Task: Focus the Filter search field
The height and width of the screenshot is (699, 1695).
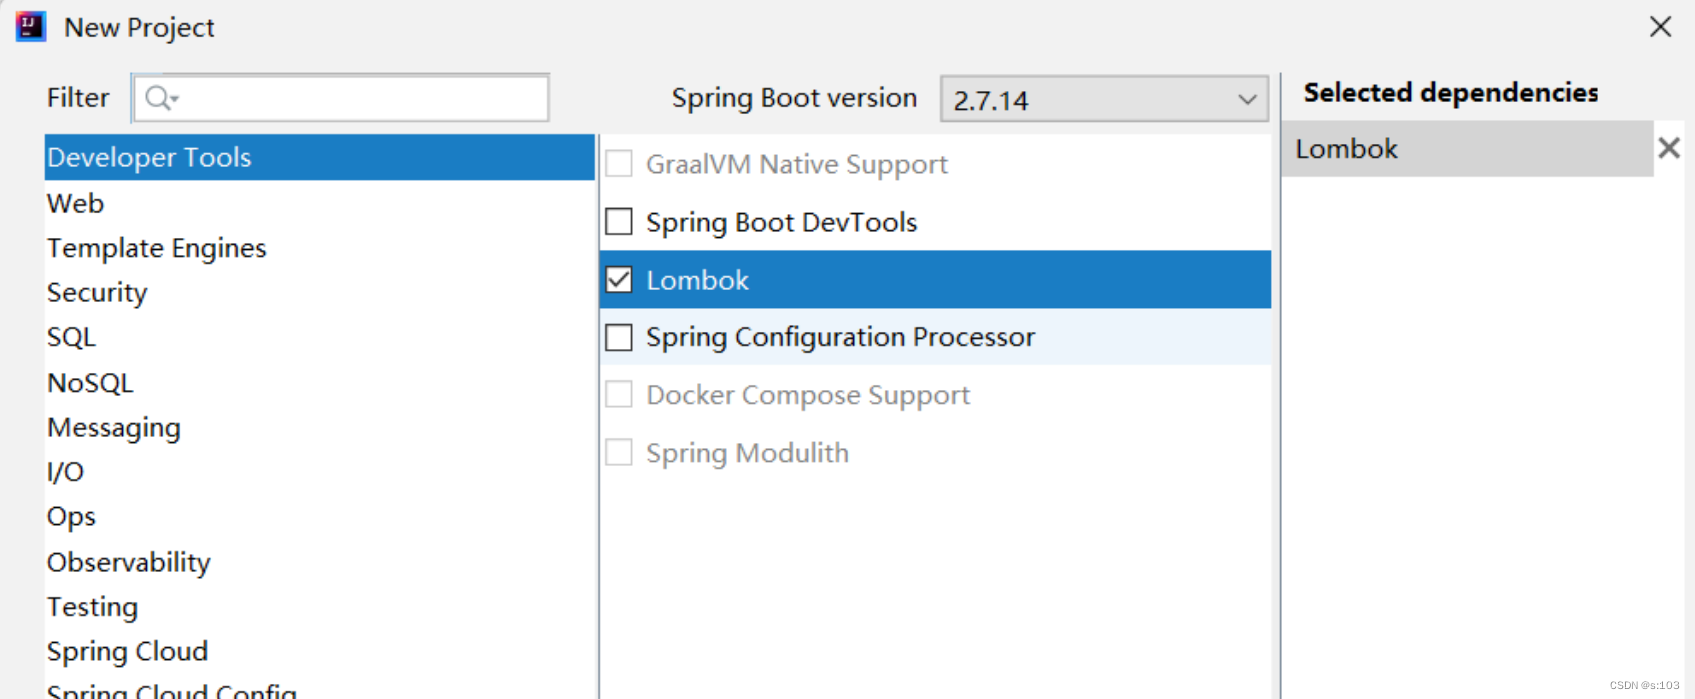Action: pyautogui.click(x=341, y=98)
